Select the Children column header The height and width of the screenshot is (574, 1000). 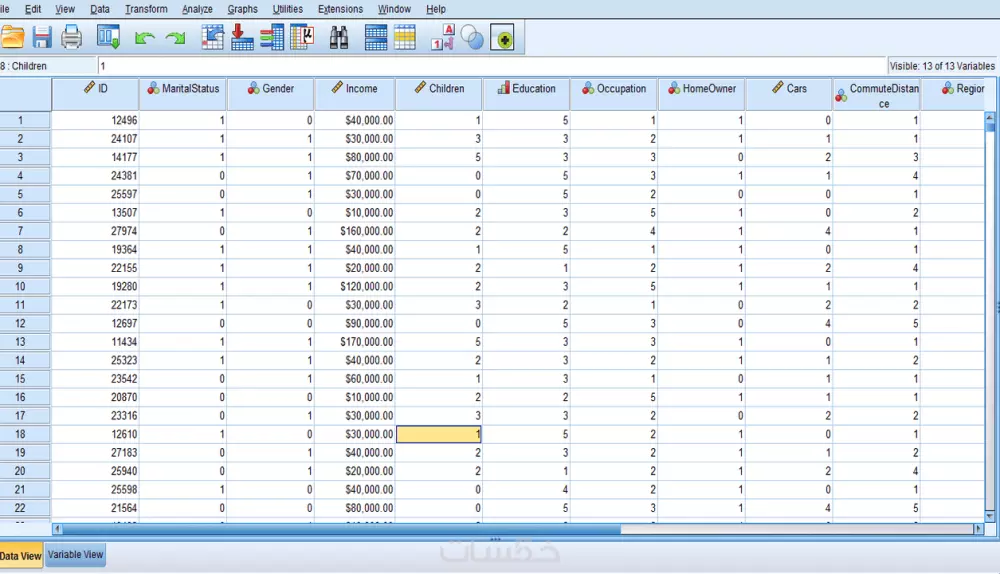point(439,94)
